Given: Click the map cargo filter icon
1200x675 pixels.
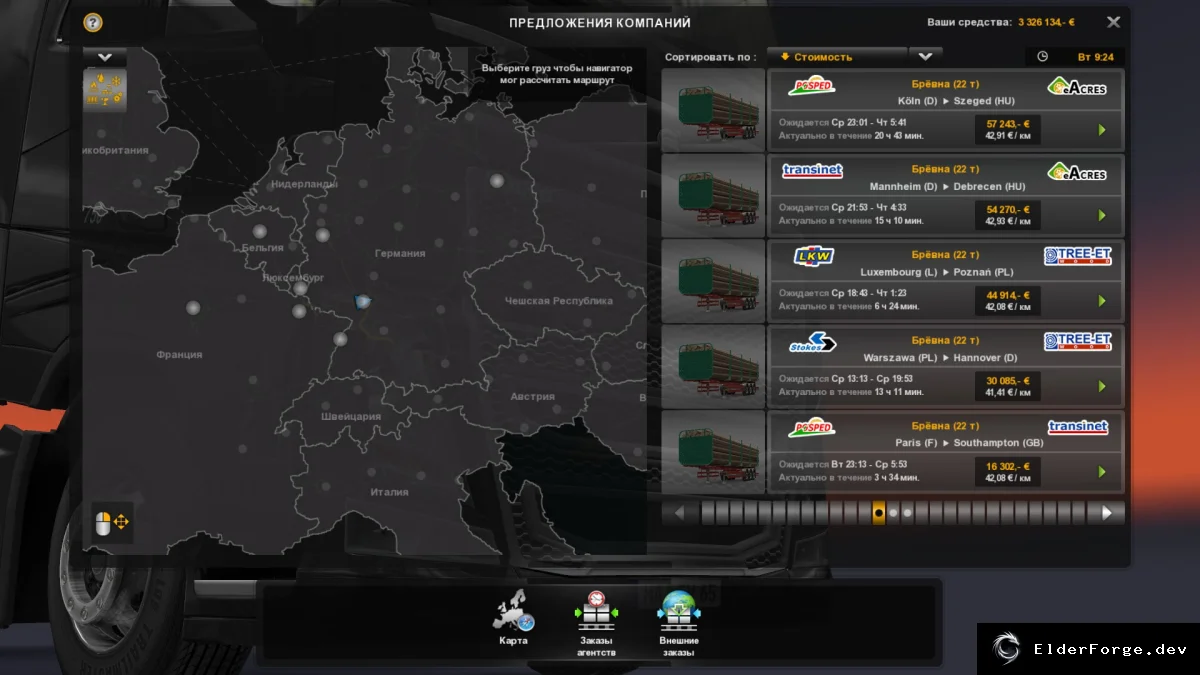Looking at the screenshot, I should 105,90.
